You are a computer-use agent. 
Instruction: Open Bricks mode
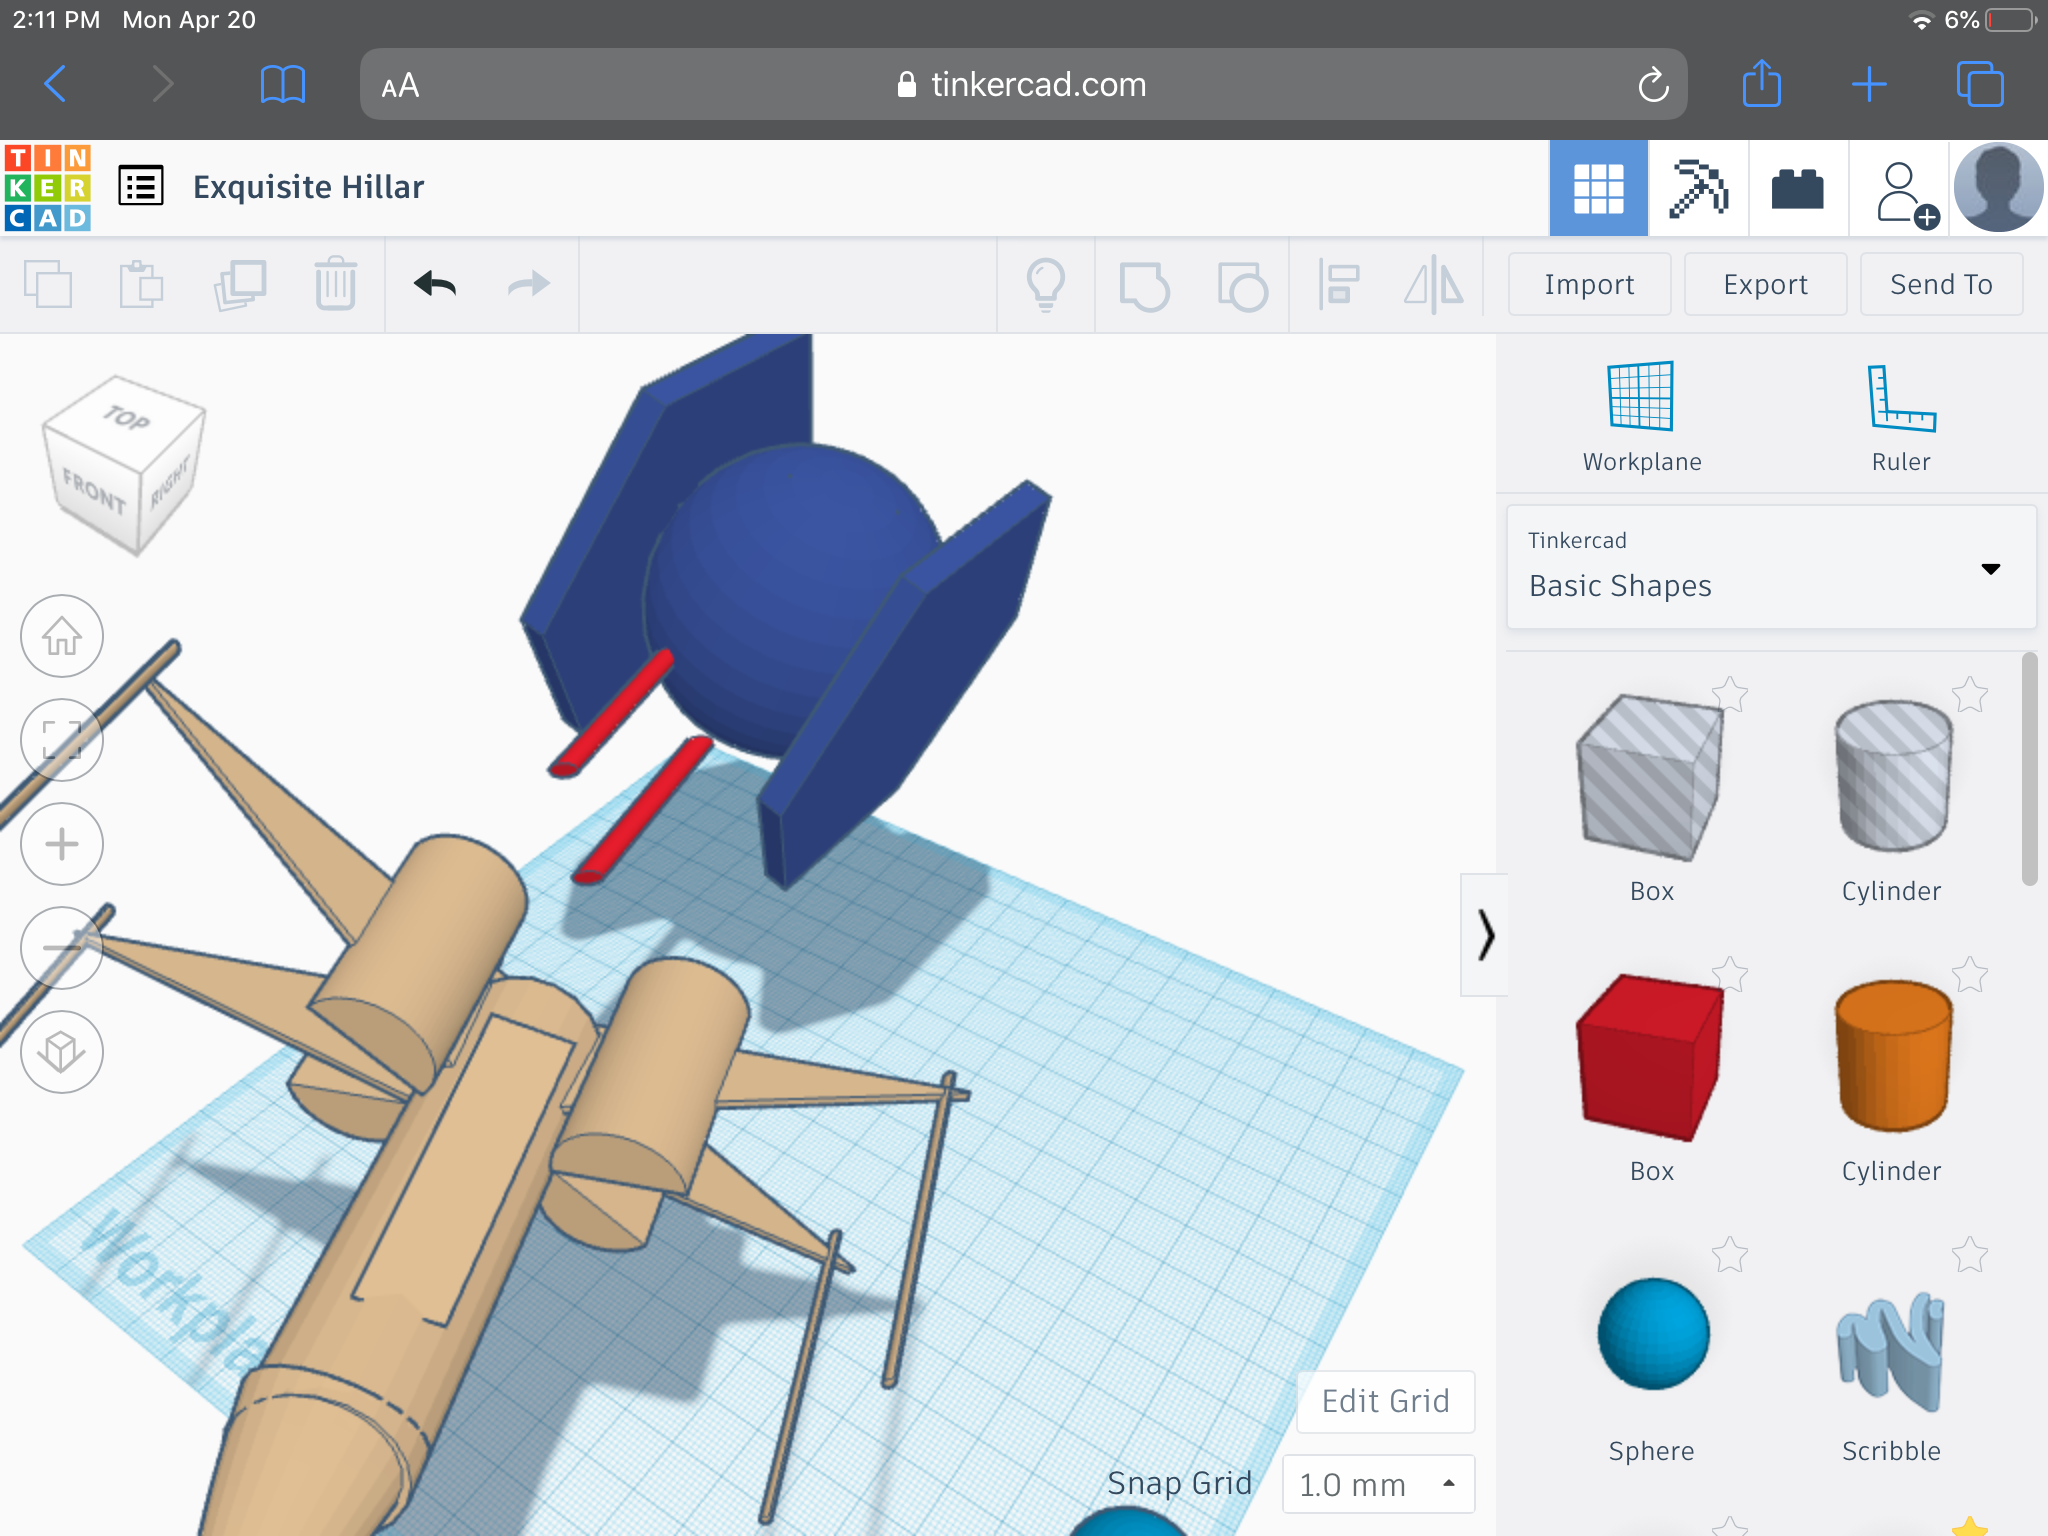(x=1798, y=188)
